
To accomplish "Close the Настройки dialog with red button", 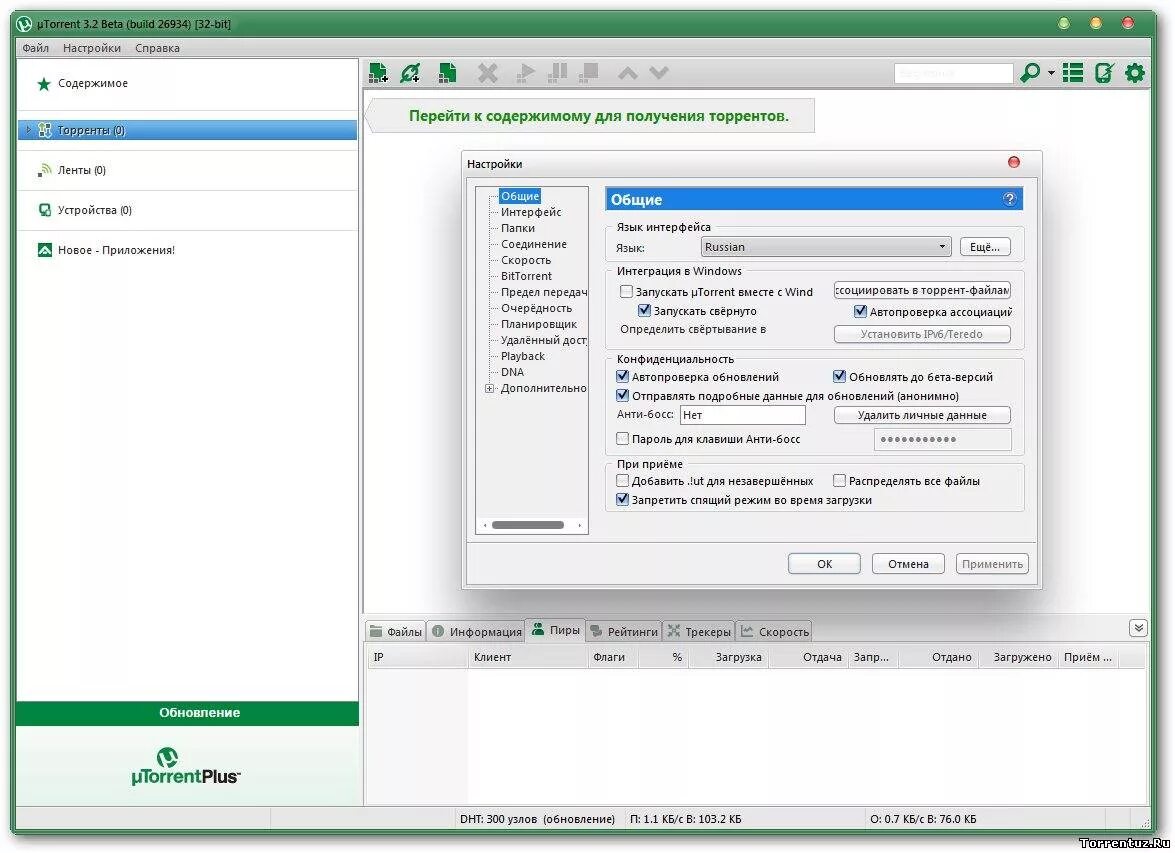I will coord(1014,162).
